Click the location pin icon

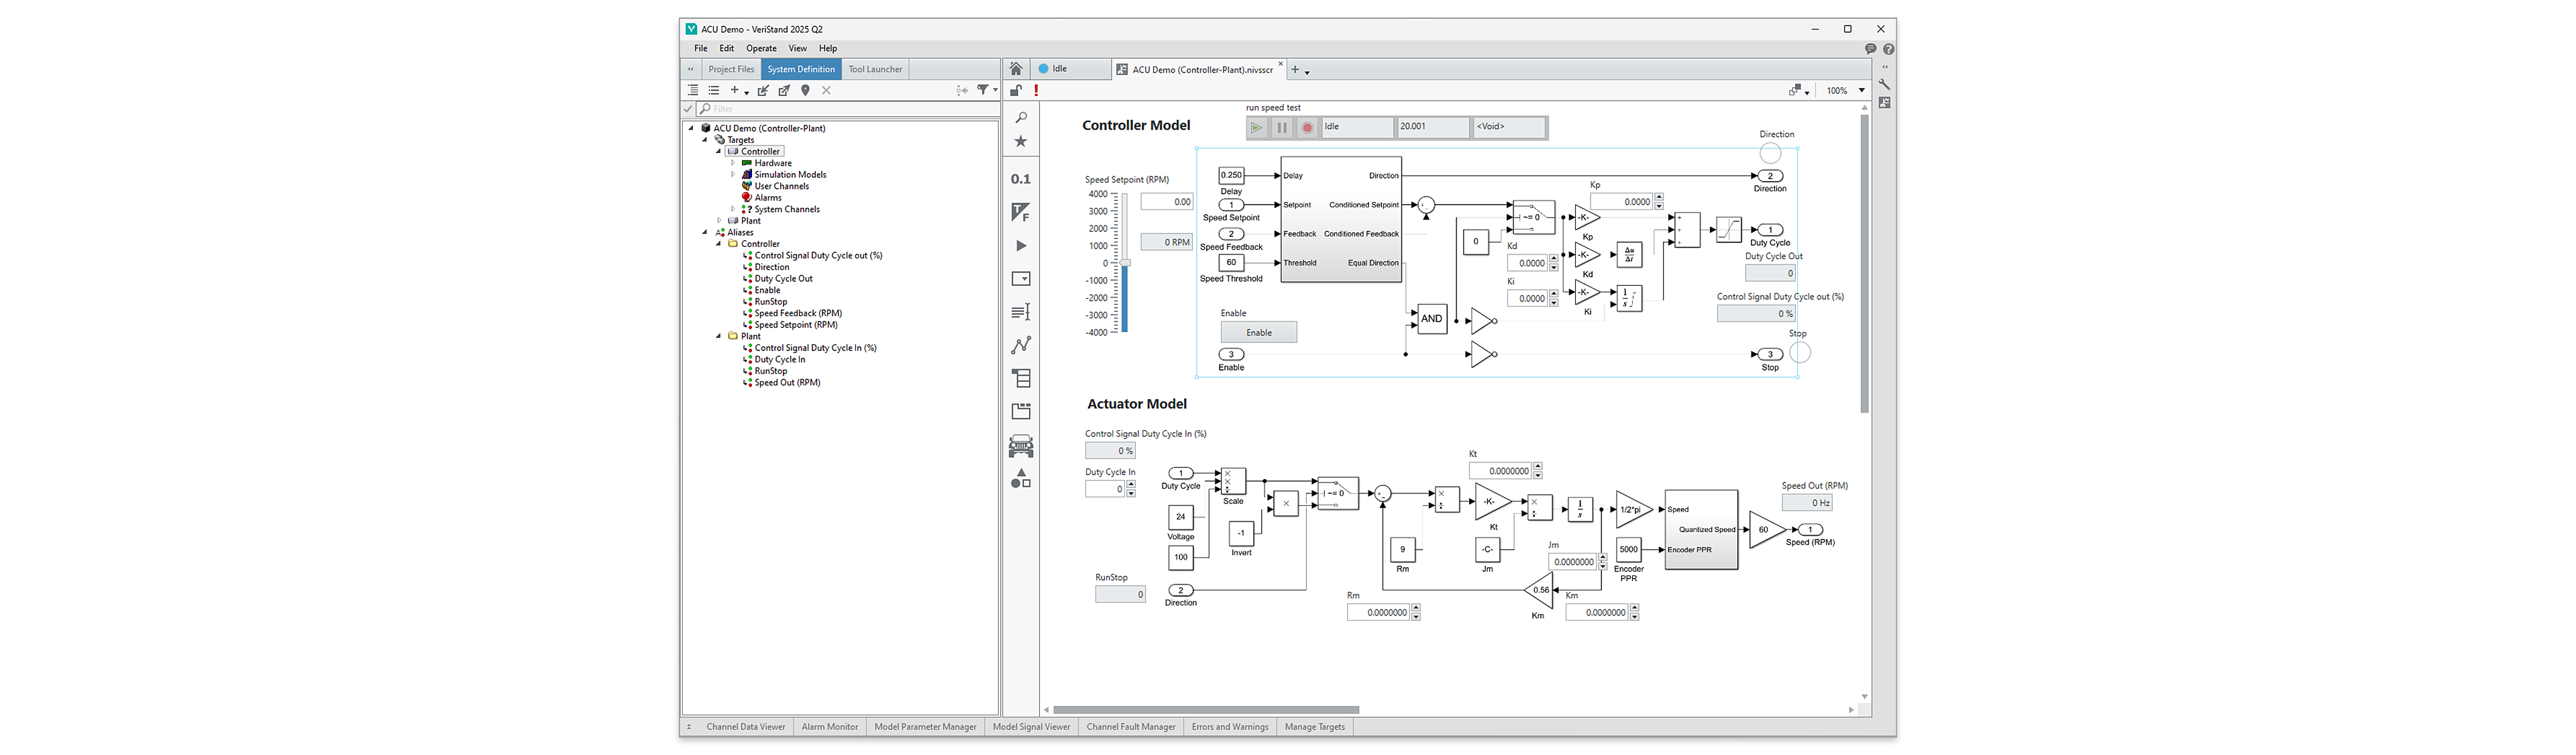pyautogui.click(x=805, y=90)
